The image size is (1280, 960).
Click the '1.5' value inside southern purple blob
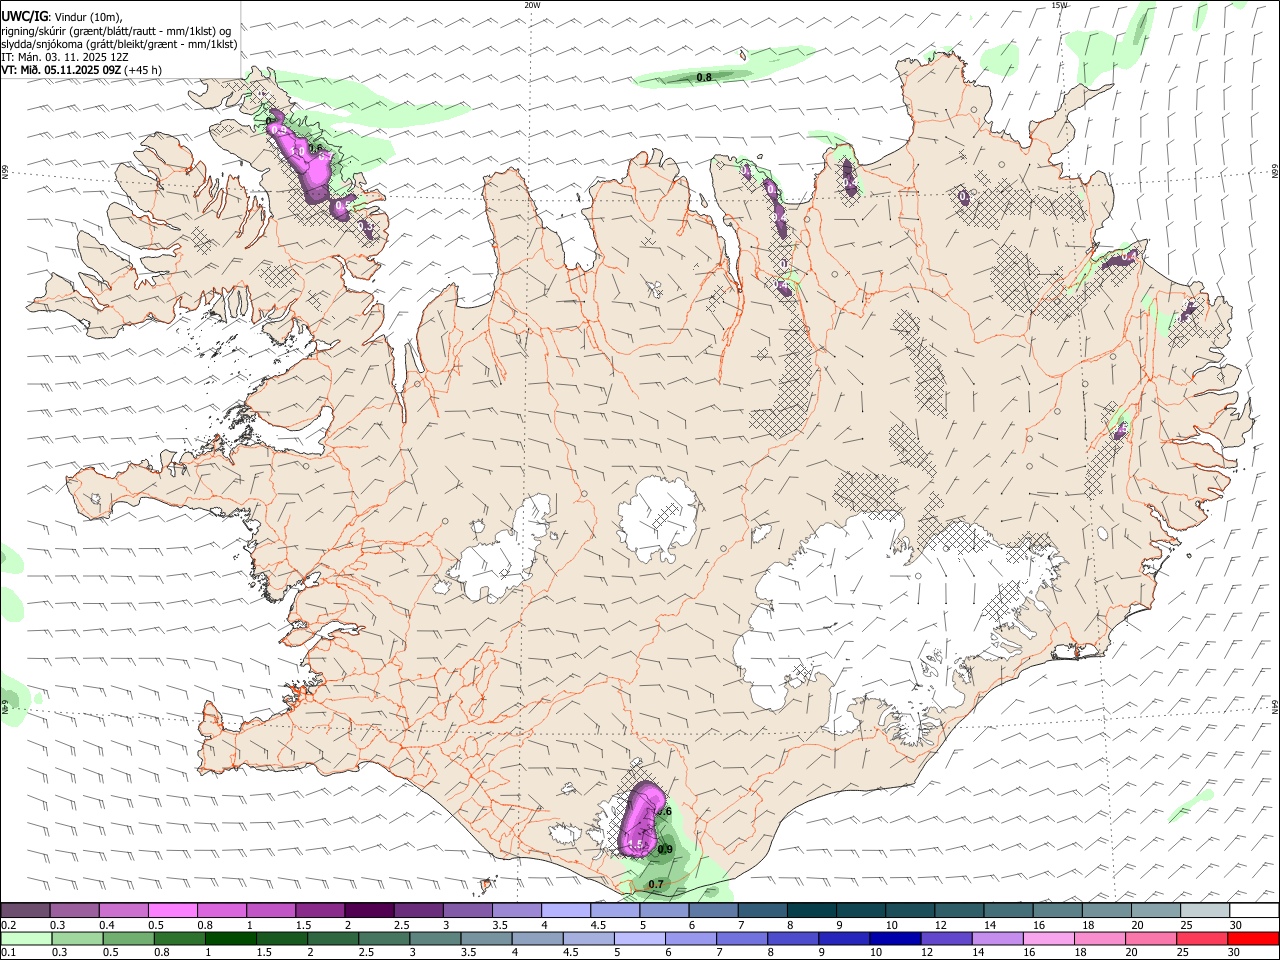click(x=634, y=845)
